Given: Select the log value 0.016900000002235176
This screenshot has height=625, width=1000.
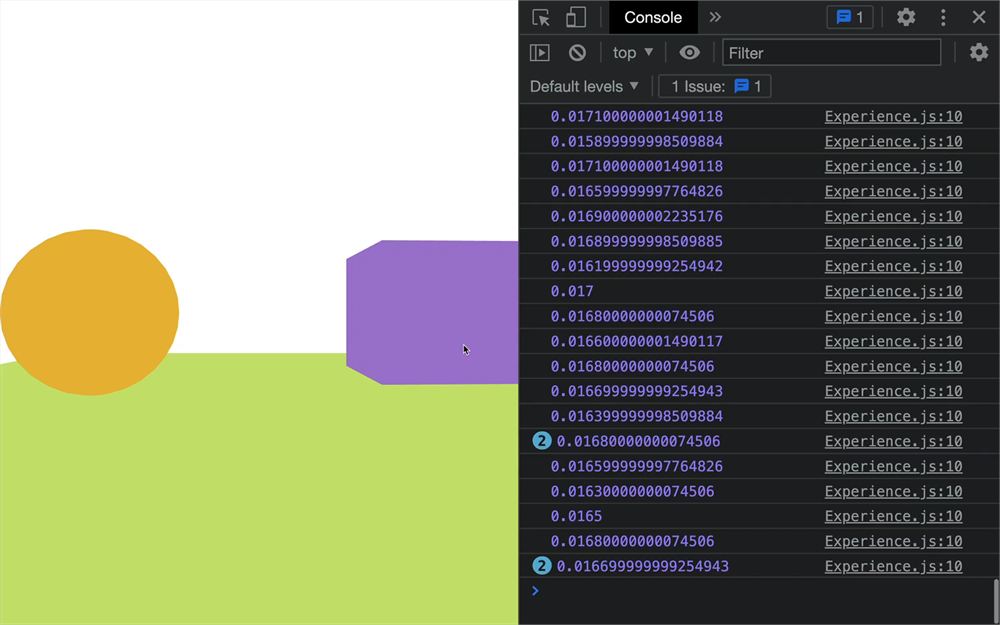Looking at the screenshot, I should click(x=636, y=216).
